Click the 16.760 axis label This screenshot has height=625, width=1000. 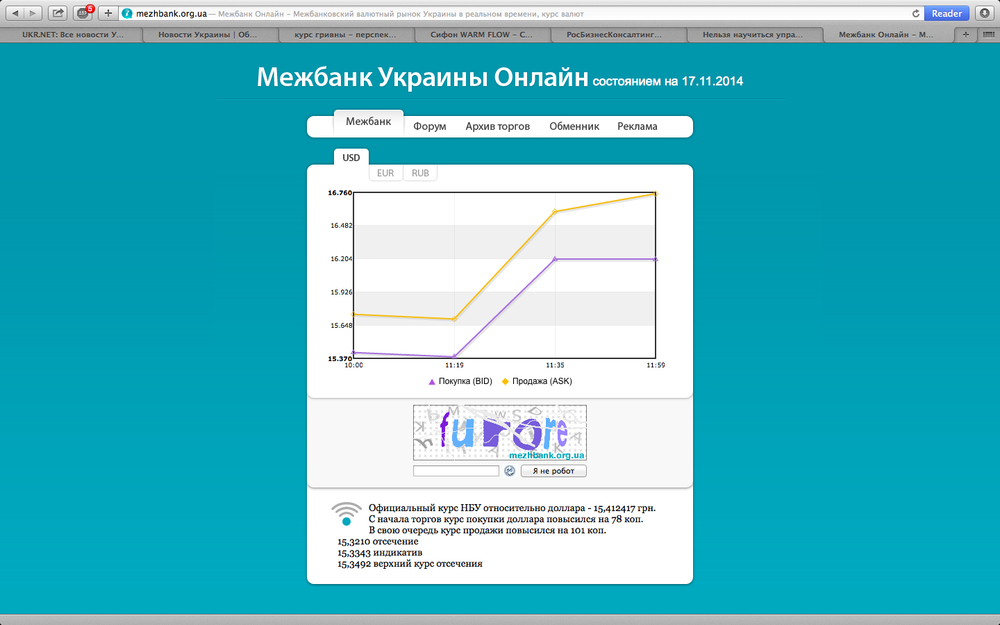tap(340, 193)
